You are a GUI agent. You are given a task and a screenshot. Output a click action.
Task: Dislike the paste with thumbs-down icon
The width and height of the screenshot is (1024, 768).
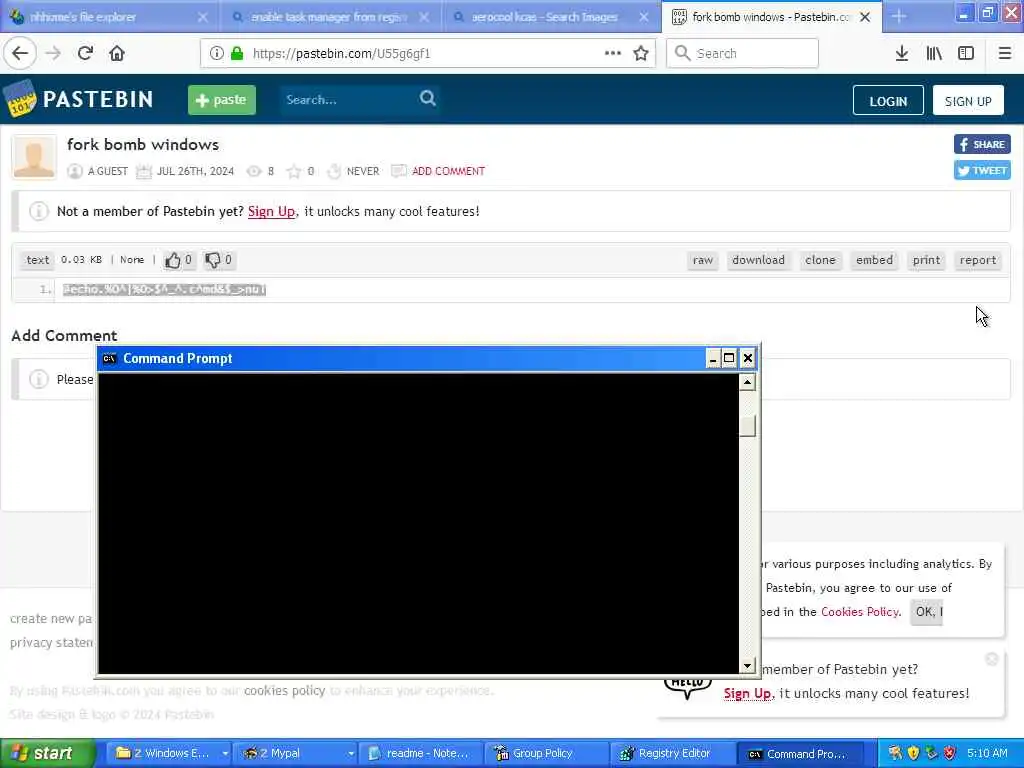[x=213, y=260]
